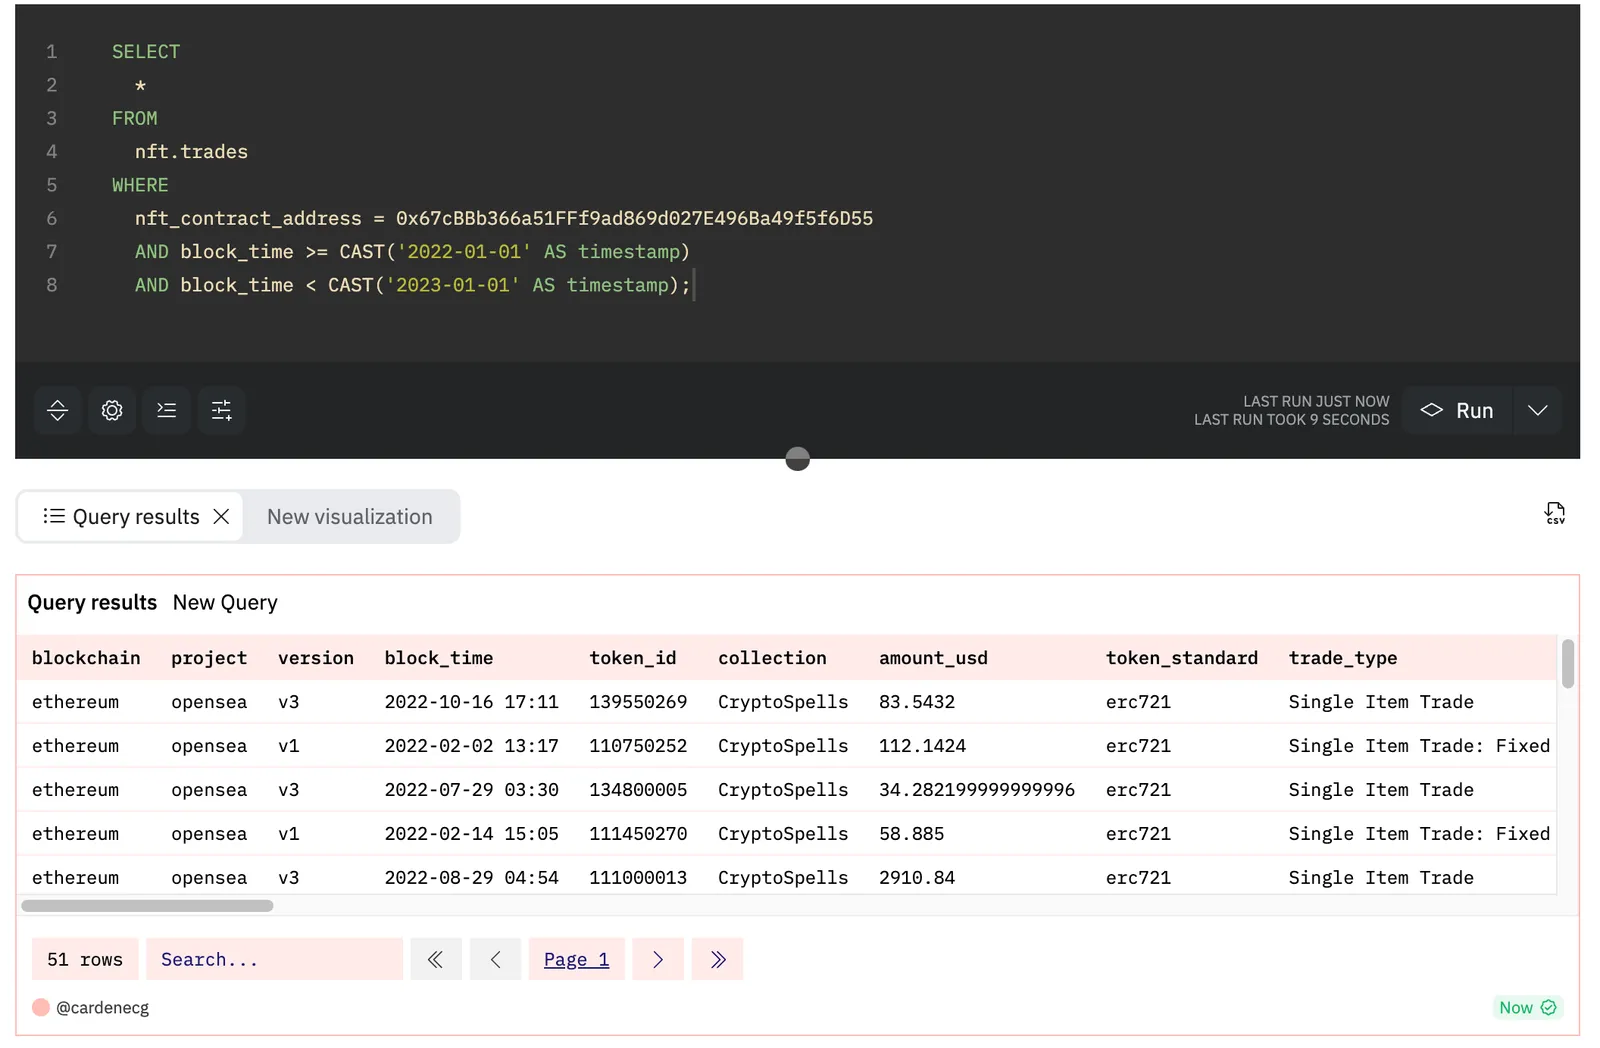This screenshot has width=1600, height=1048.
Task: Click the Query results heading text
Action: pyautogui.click(x=92, y=603)
